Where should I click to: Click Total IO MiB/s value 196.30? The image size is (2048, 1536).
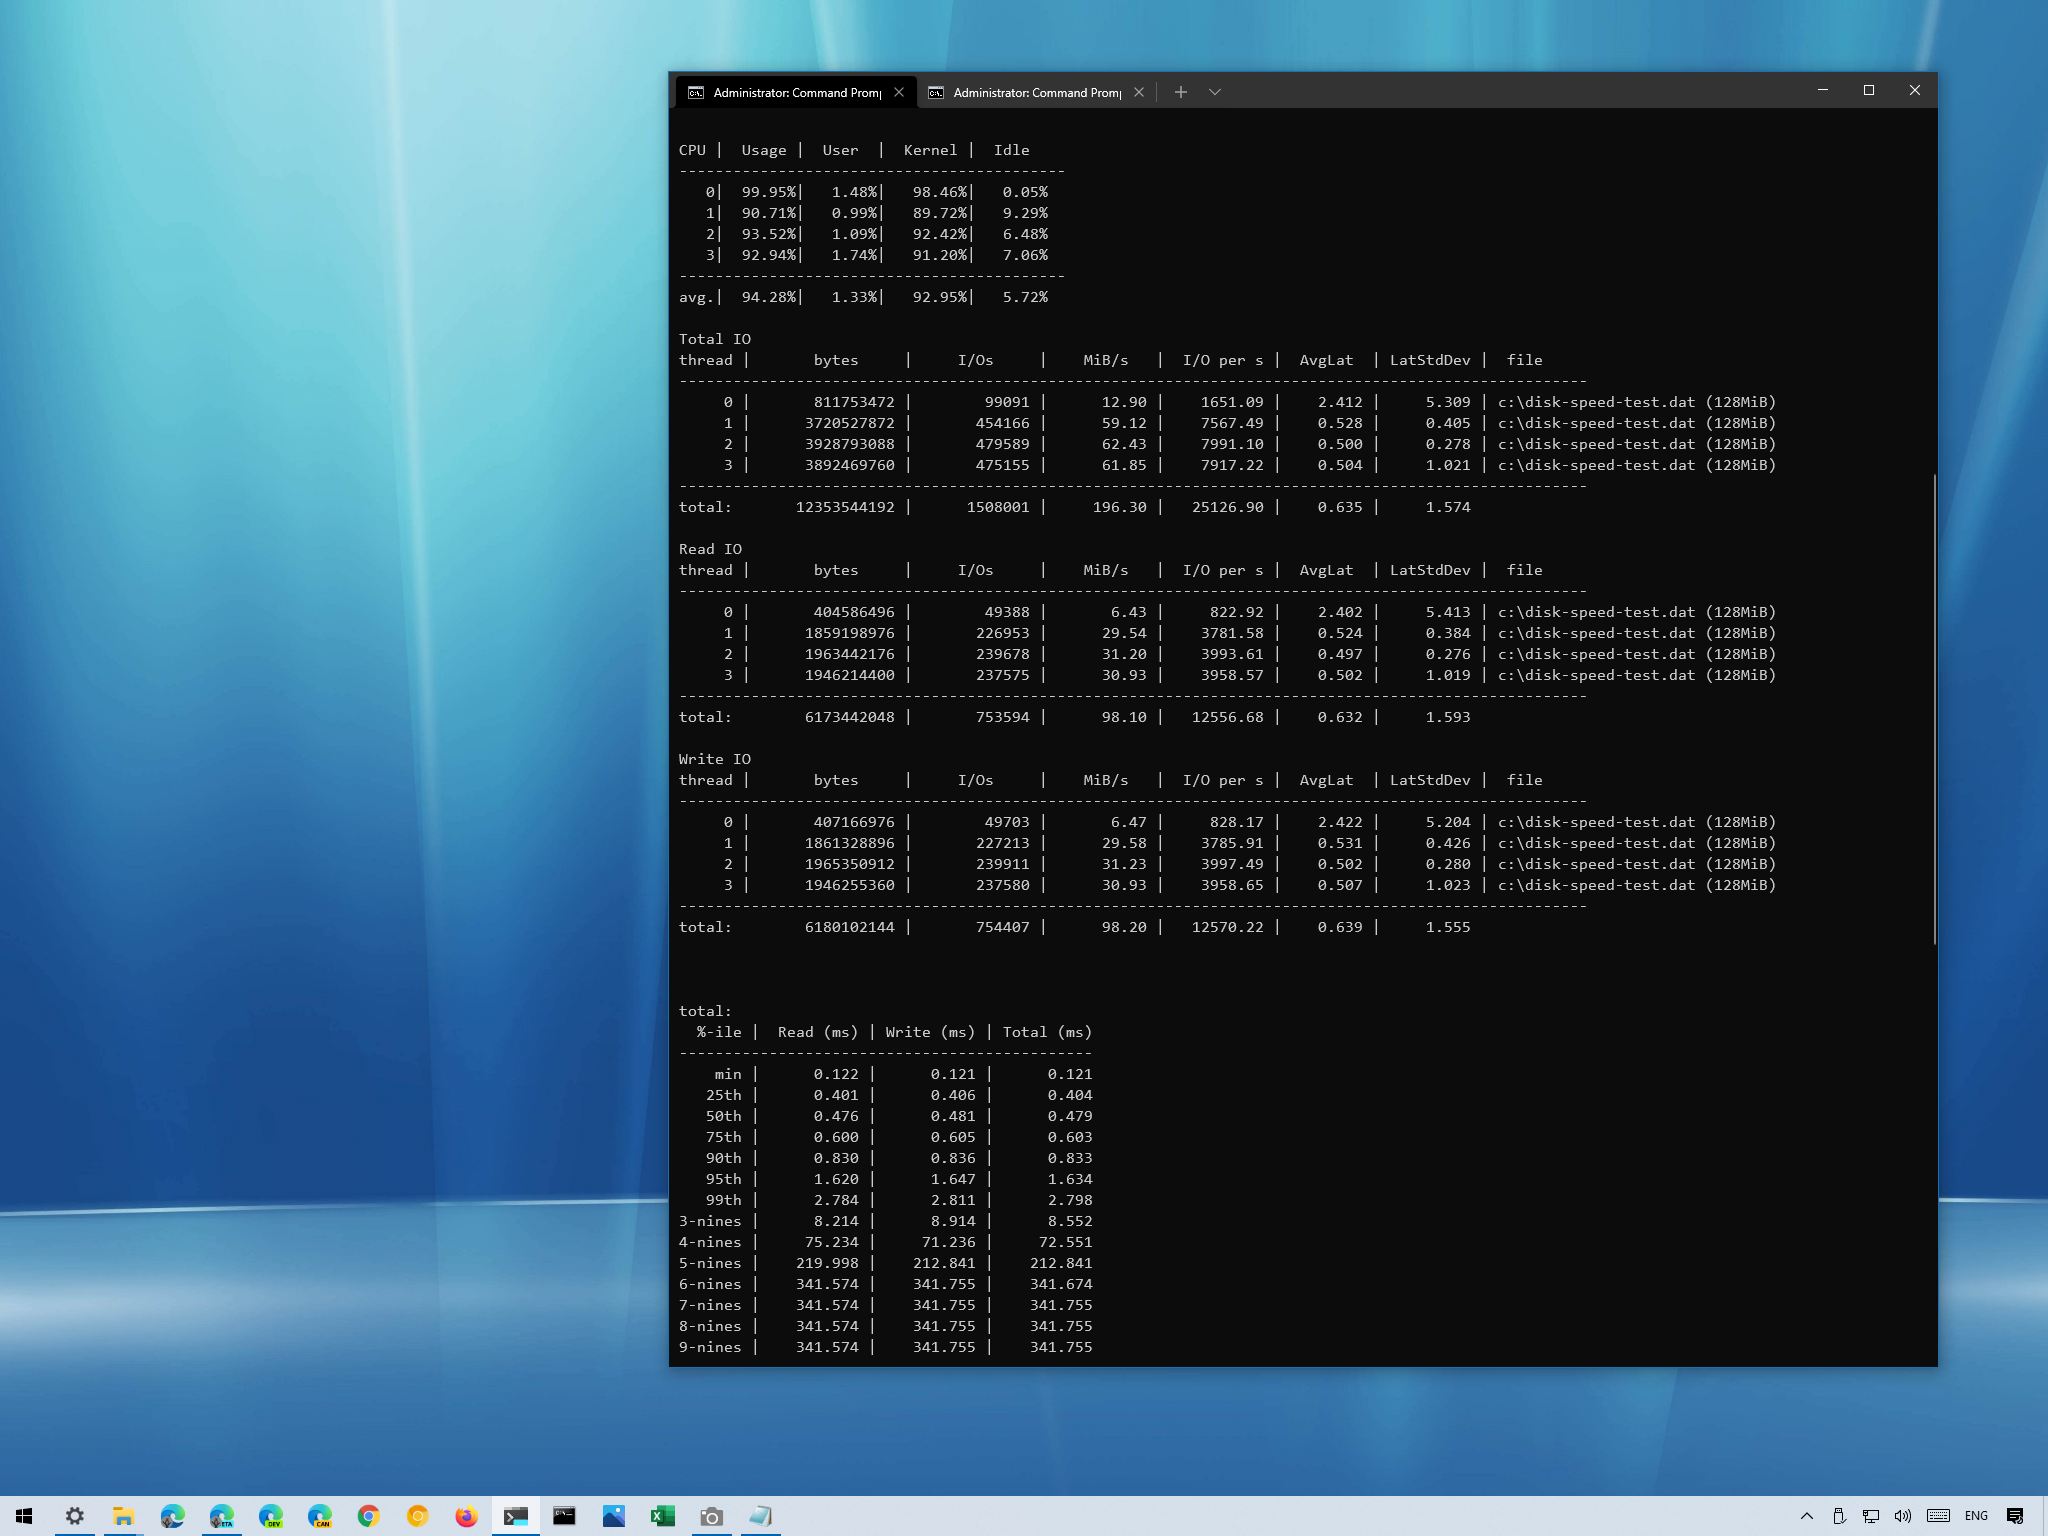coord(1119,507)
